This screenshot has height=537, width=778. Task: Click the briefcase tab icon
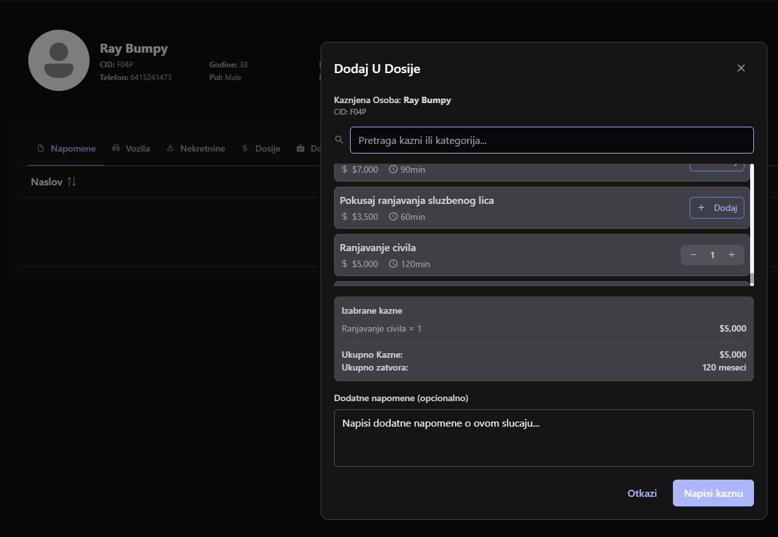[301, 148]
